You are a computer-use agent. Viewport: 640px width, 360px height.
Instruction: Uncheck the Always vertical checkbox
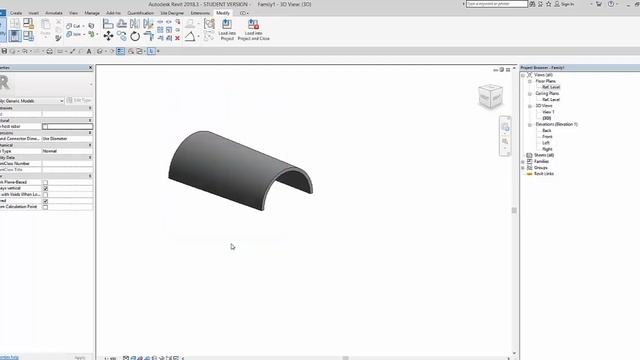pos(45,189)
